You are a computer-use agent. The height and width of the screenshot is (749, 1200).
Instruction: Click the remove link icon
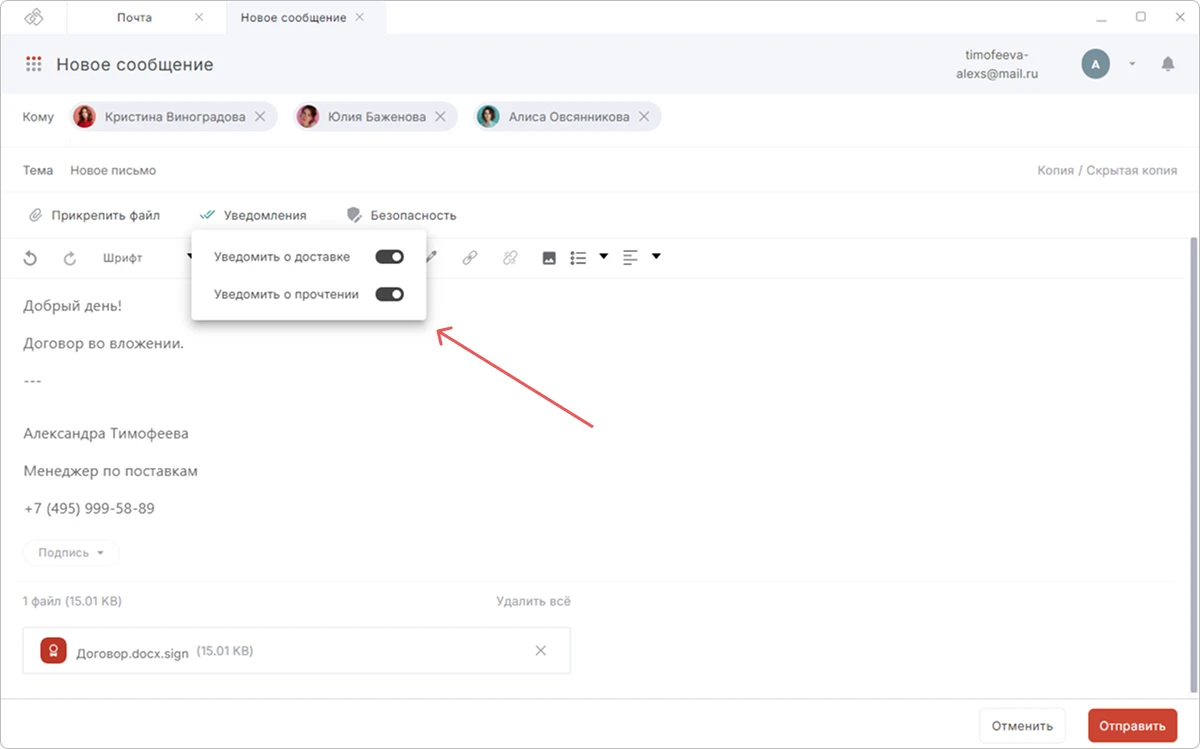point(509,258)
